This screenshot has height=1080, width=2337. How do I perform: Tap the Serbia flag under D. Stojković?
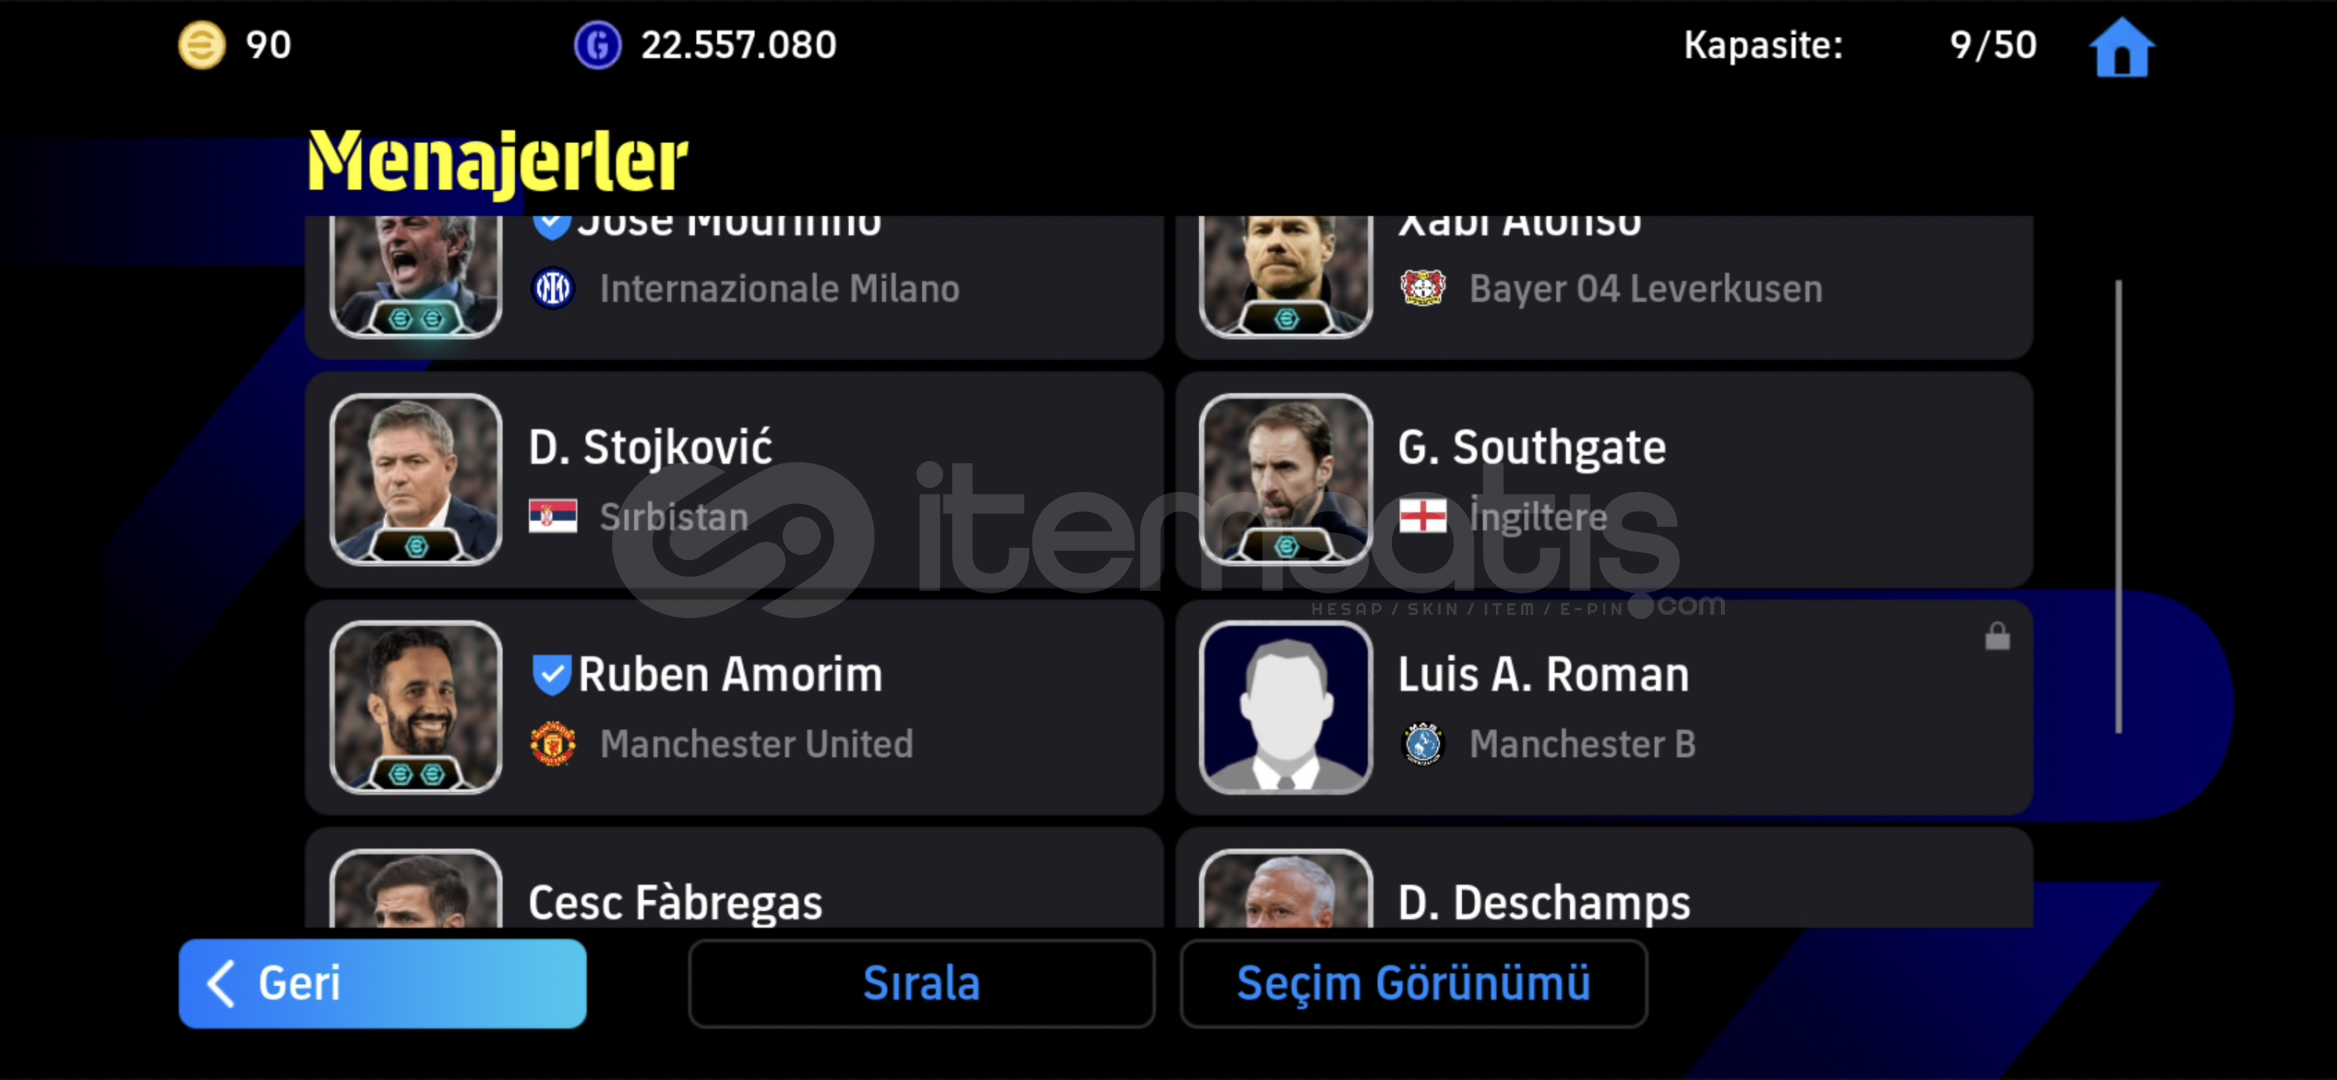(552, 516)
